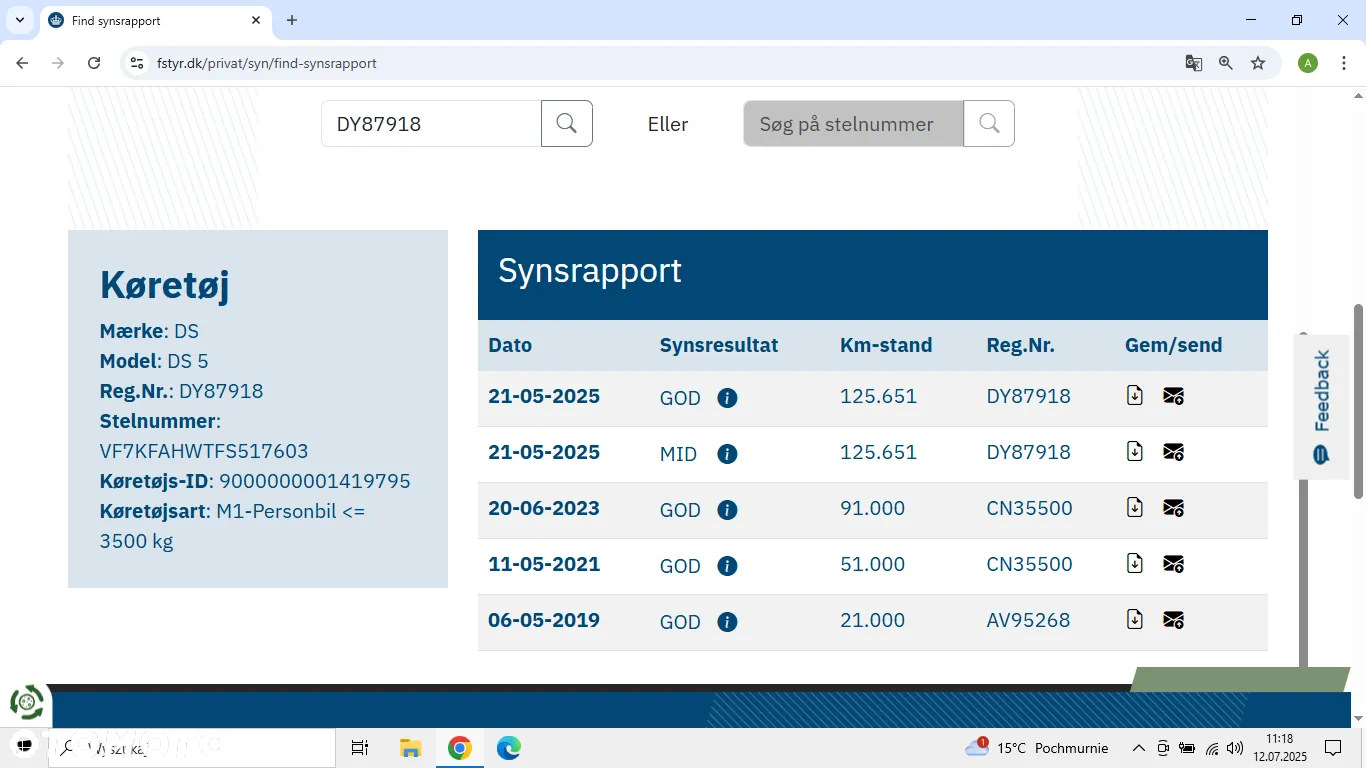
Task: Show info for 21-05-2025 GOD result
Action: click(727, 398)
